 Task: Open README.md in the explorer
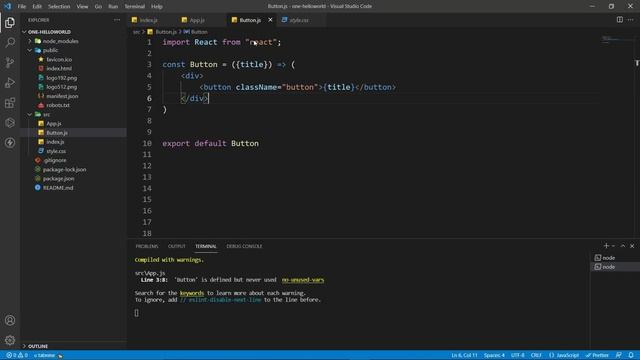coord(58,188)
